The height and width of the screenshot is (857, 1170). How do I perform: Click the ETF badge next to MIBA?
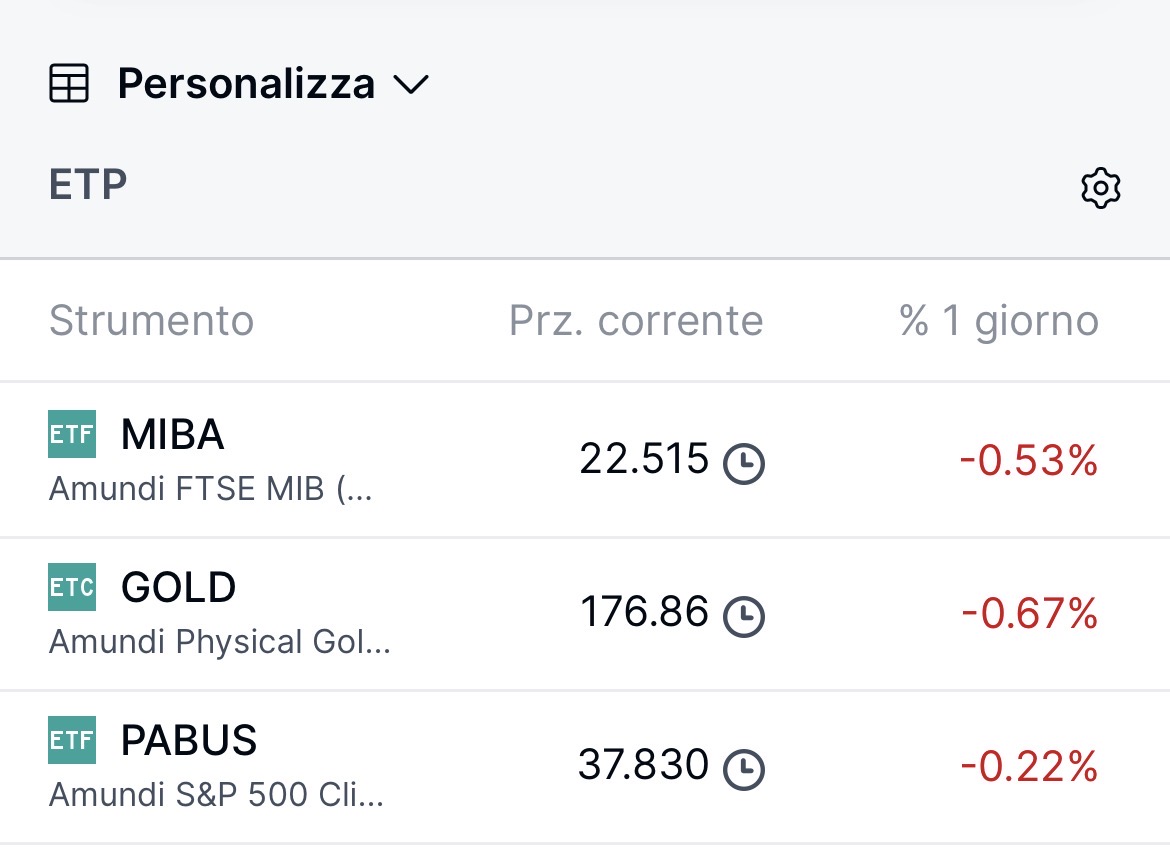72,434
